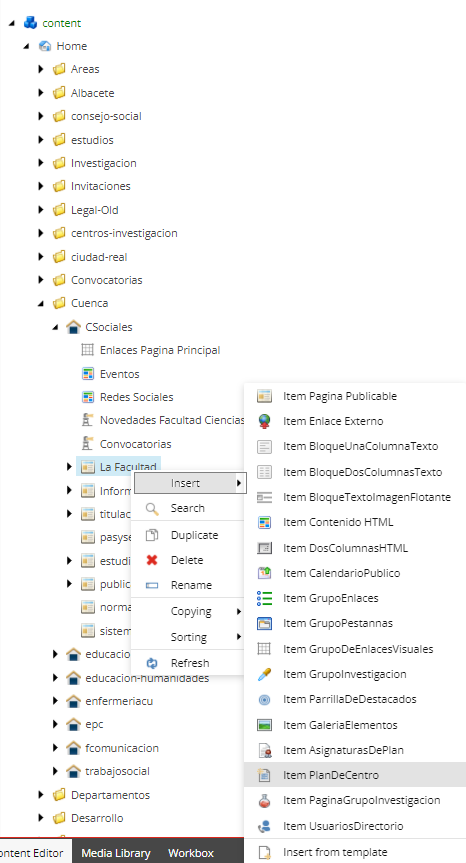Click the person icon for Item UsuariosDirectorio

(x=265, y=826)
